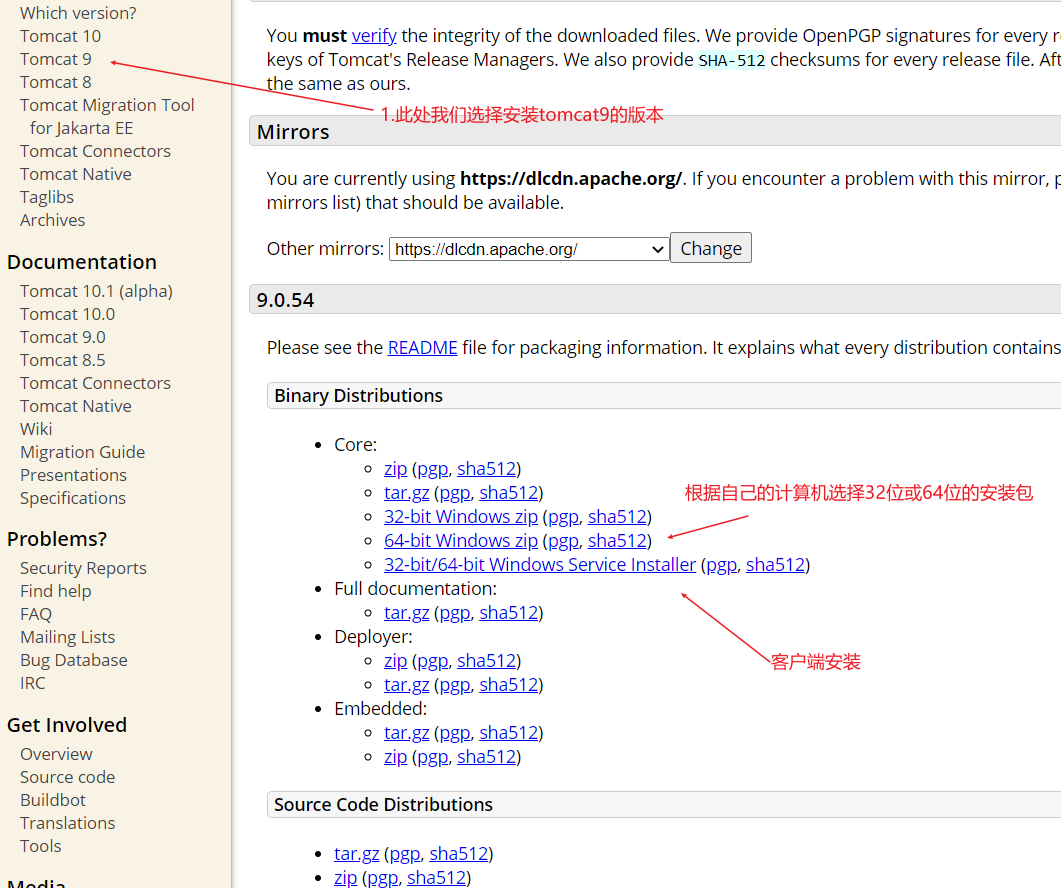
Task: Open Tomcat 9.0 documentation
Action: [x=63, y=337]
